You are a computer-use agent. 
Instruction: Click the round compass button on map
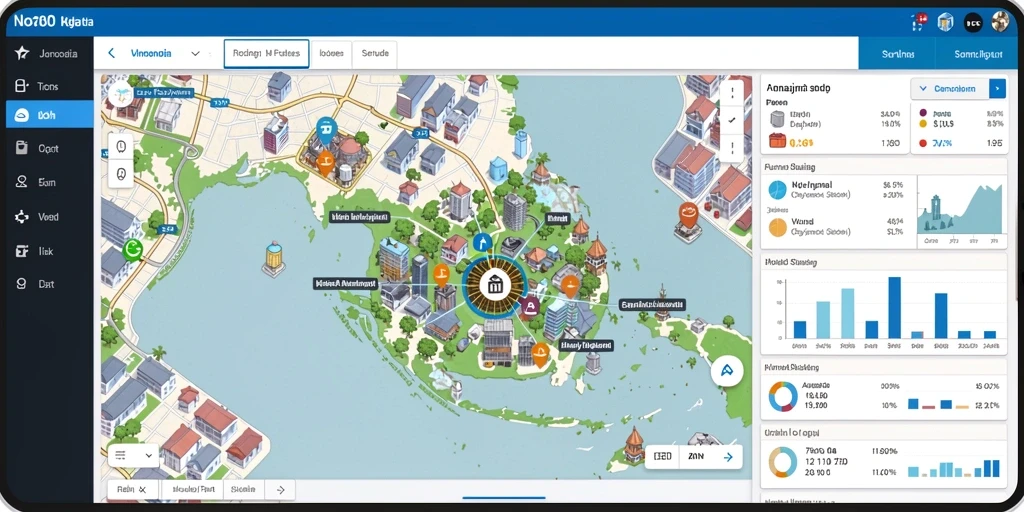(727, 371)
